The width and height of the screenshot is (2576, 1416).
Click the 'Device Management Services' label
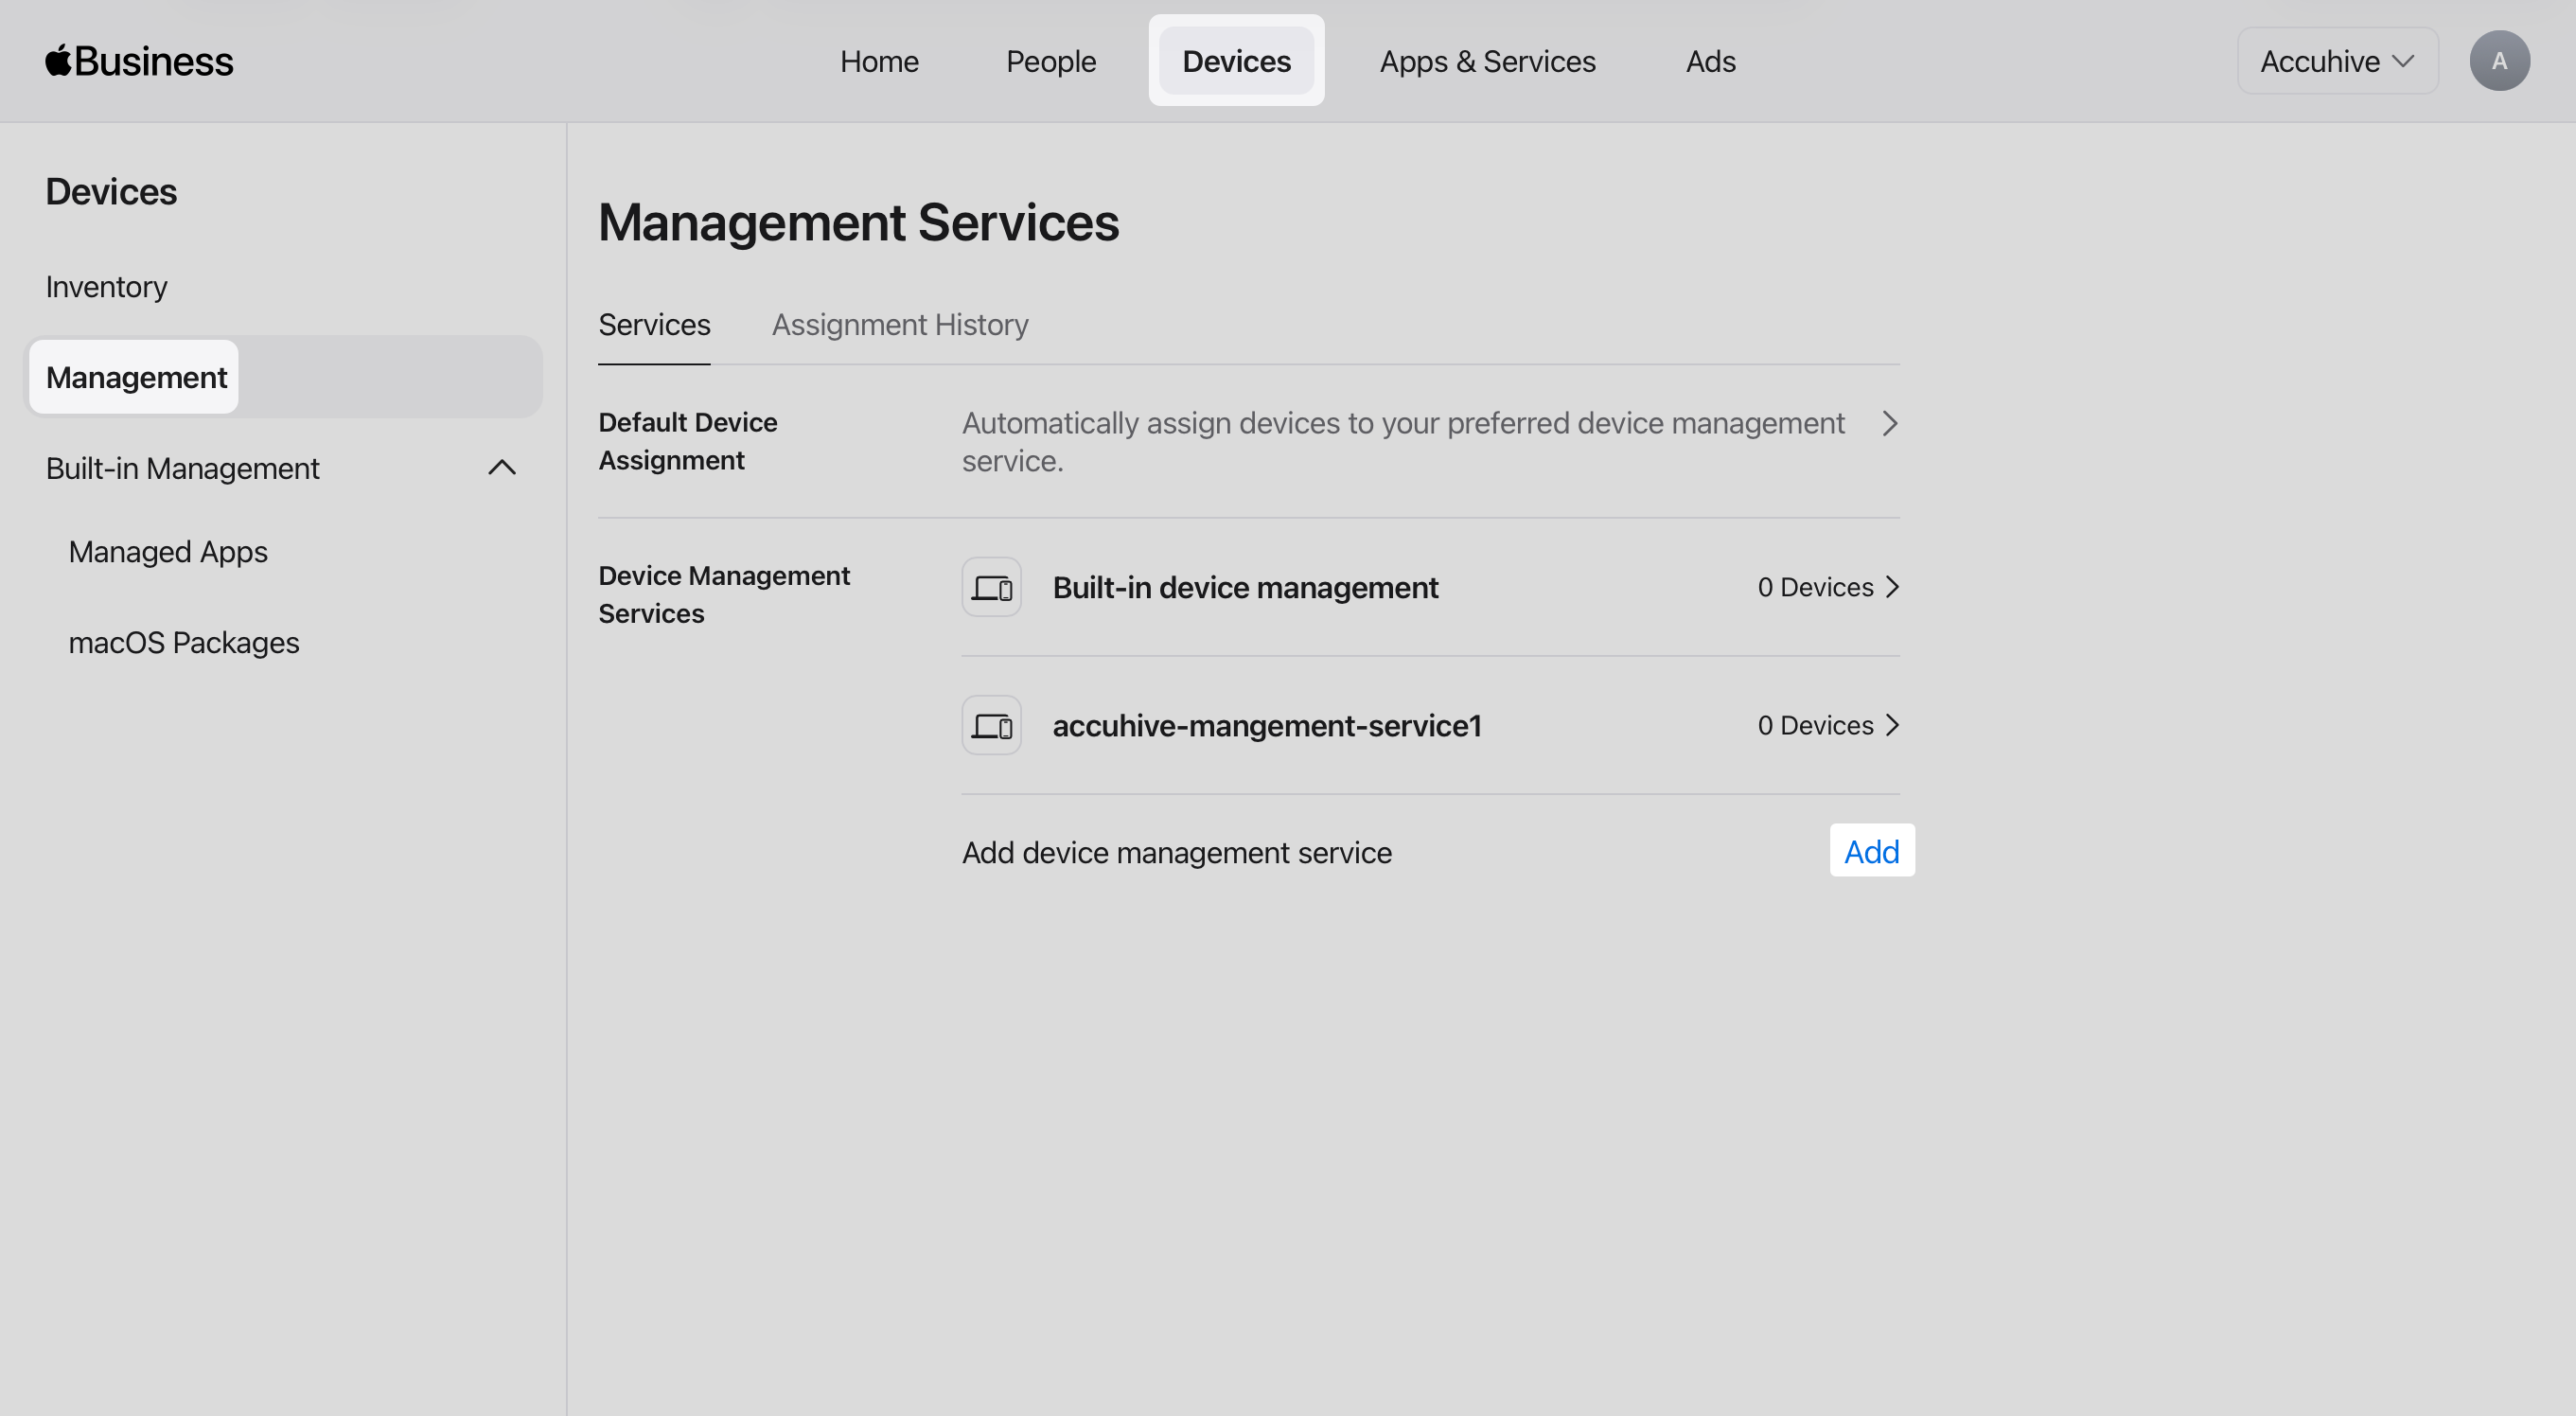[724, 594]
